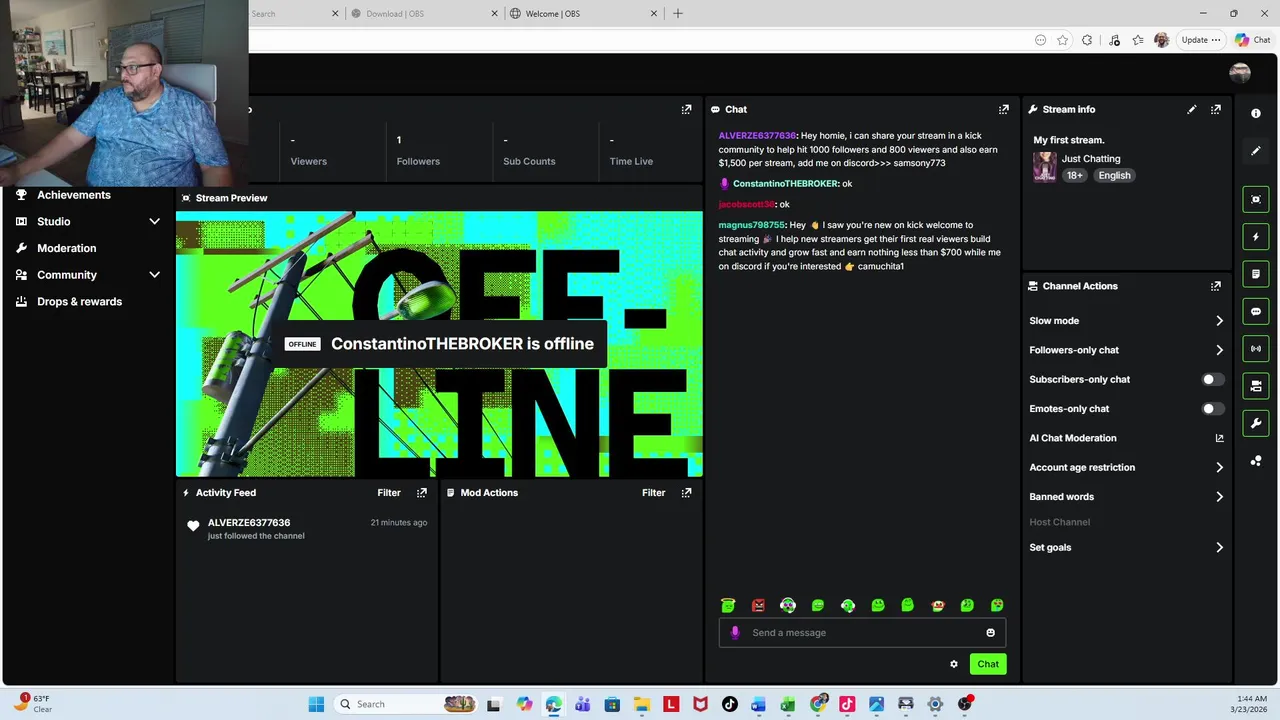1280x720 pixels.
Task: Pop out the Channel Actions panel
Action: [1216, 286]
